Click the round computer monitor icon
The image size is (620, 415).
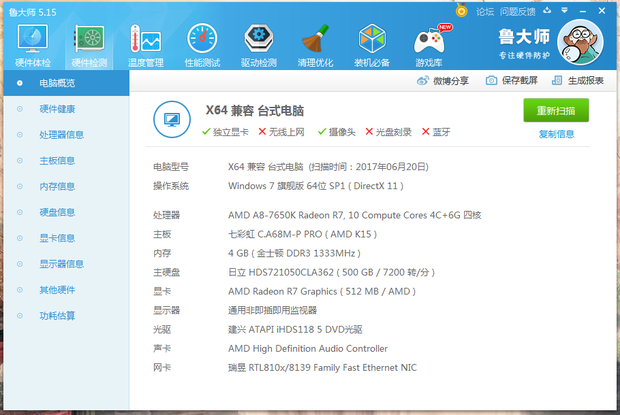click(172, 119)
